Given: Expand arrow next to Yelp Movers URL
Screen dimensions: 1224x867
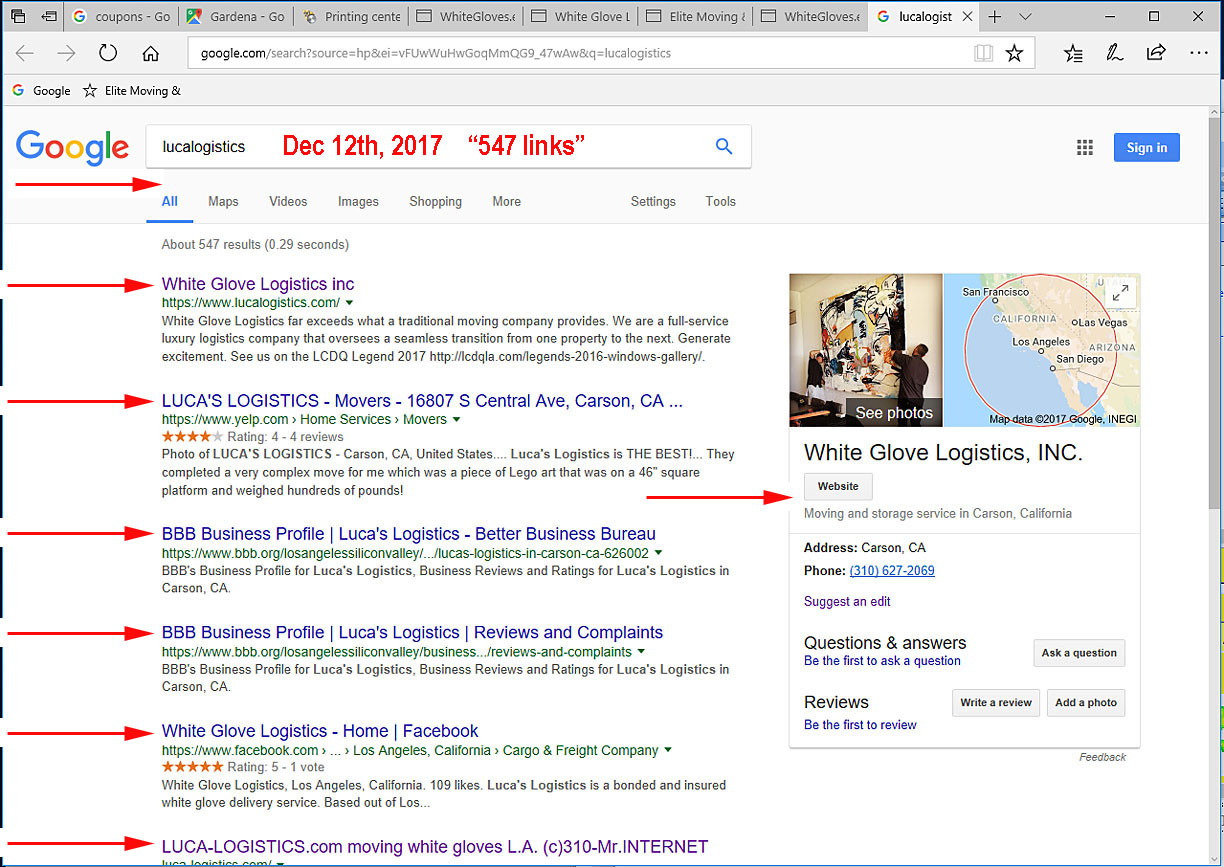Looking at the screenshot, I should tap(456, 420).
